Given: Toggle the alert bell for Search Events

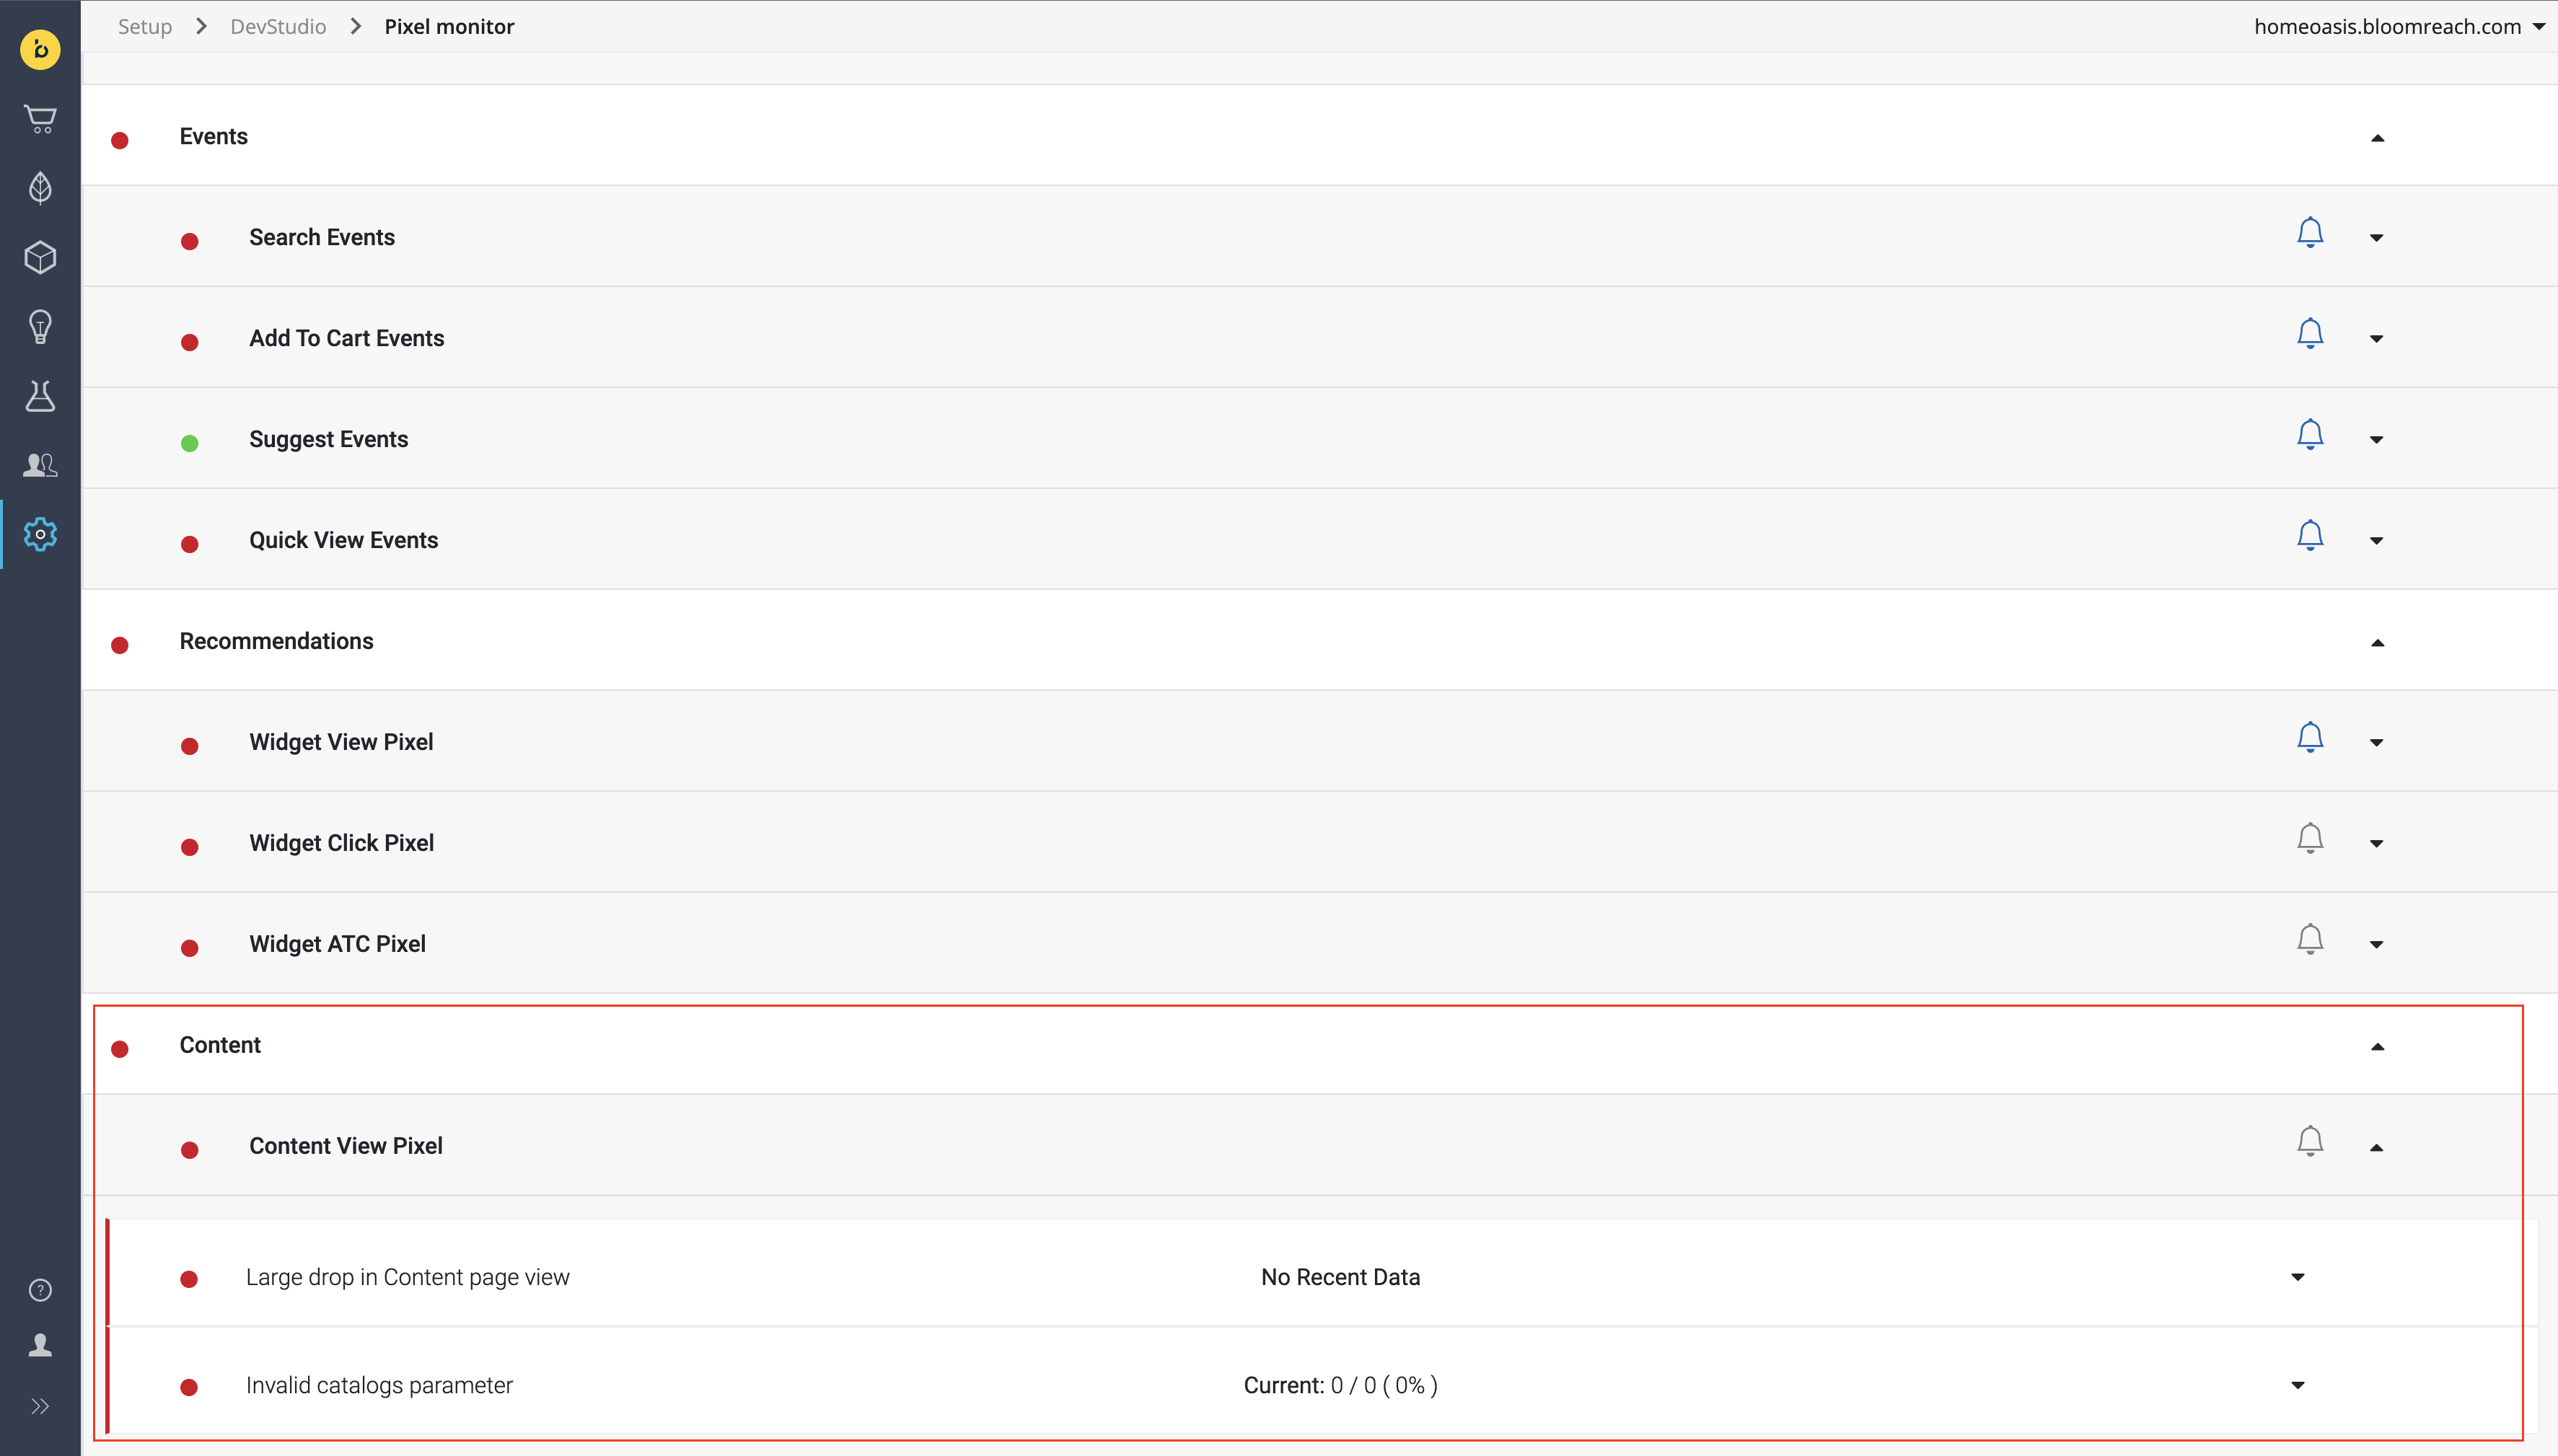Looking at the screenshot, I should tap(2309, 233).
